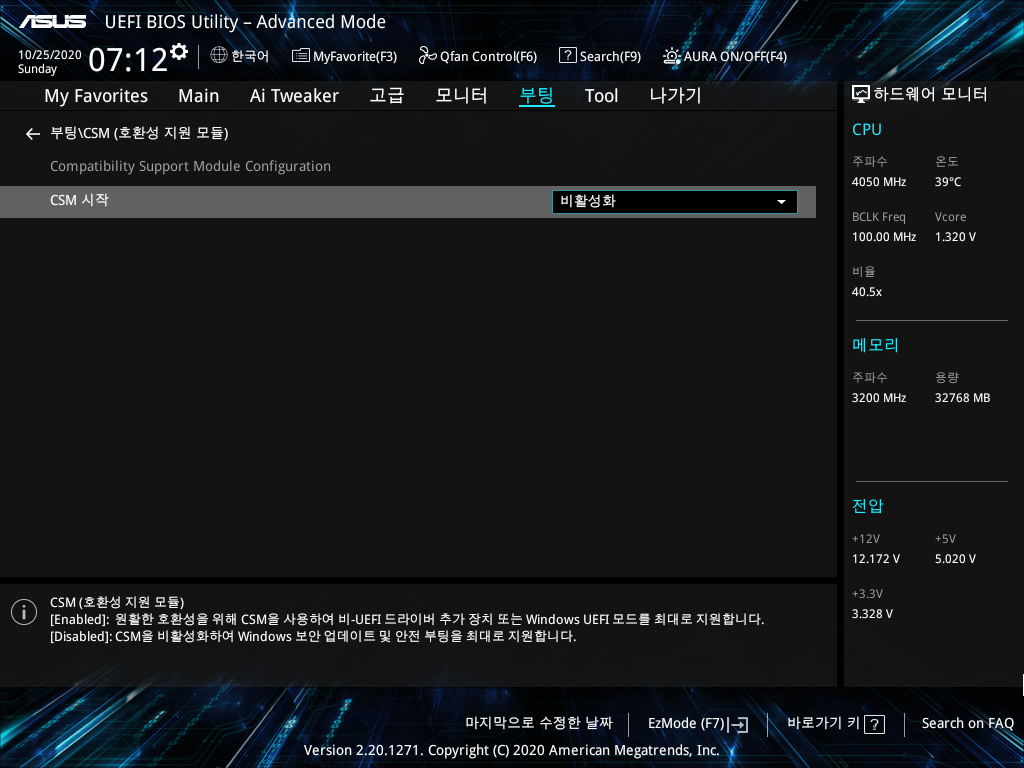
Task: Click AURA ON/OFF(F4) label
Action: point(735,57)
